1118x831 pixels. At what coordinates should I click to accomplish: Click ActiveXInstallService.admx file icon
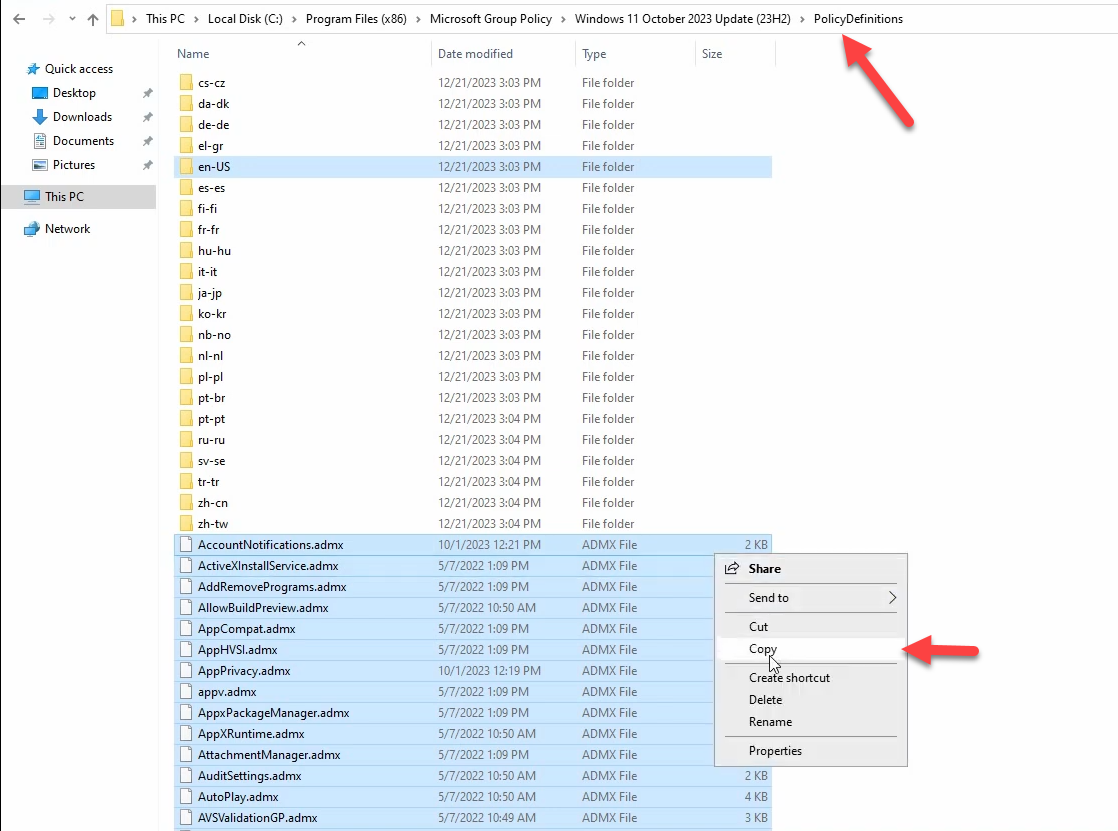pos(186,566)
